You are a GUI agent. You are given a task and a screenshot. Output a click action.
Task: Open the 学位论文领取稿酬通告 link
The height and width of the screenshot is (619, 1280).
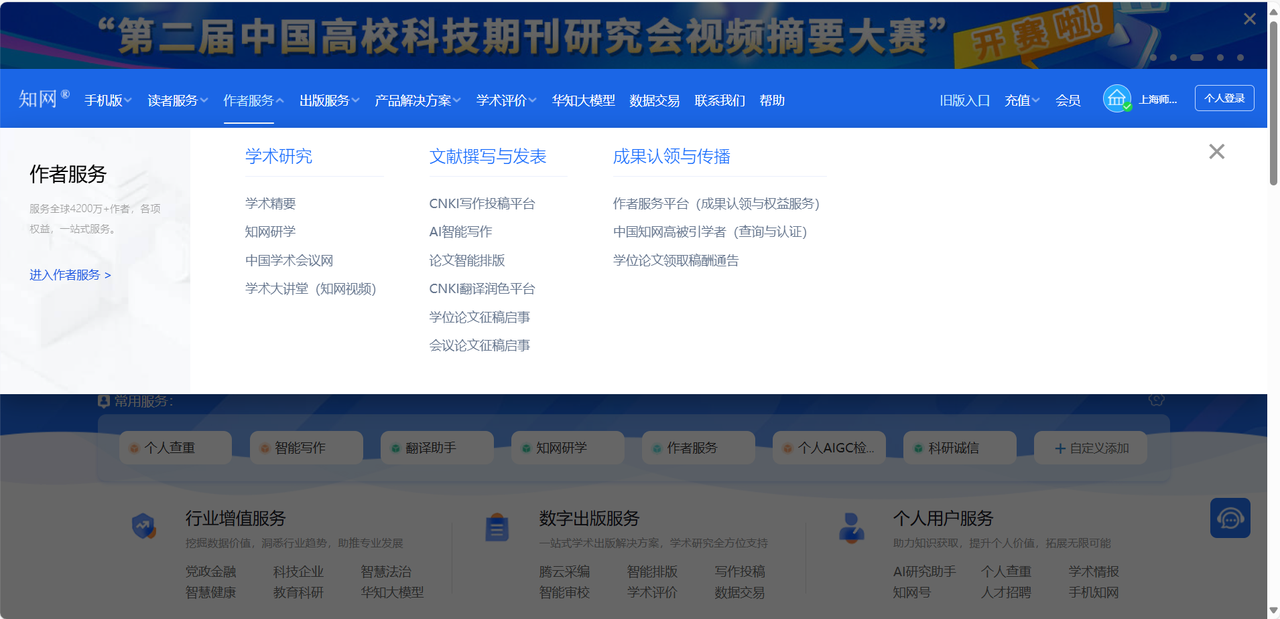(x=676, y=260)
